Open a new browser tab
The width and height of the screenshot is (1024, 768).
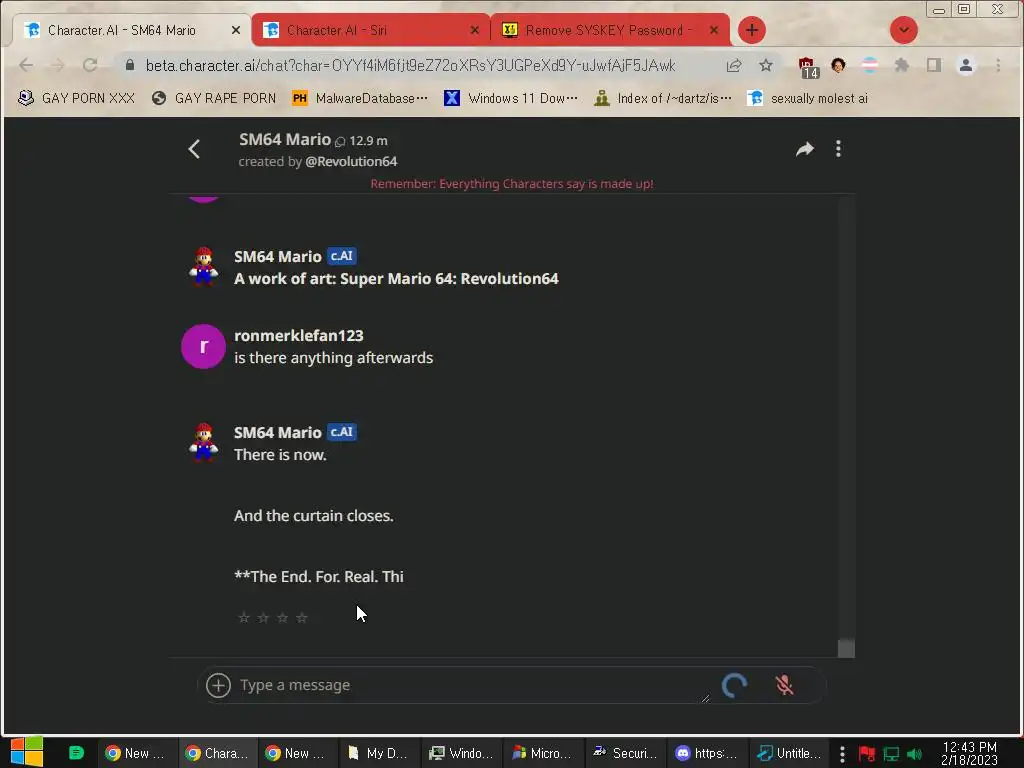click(752, 30)
